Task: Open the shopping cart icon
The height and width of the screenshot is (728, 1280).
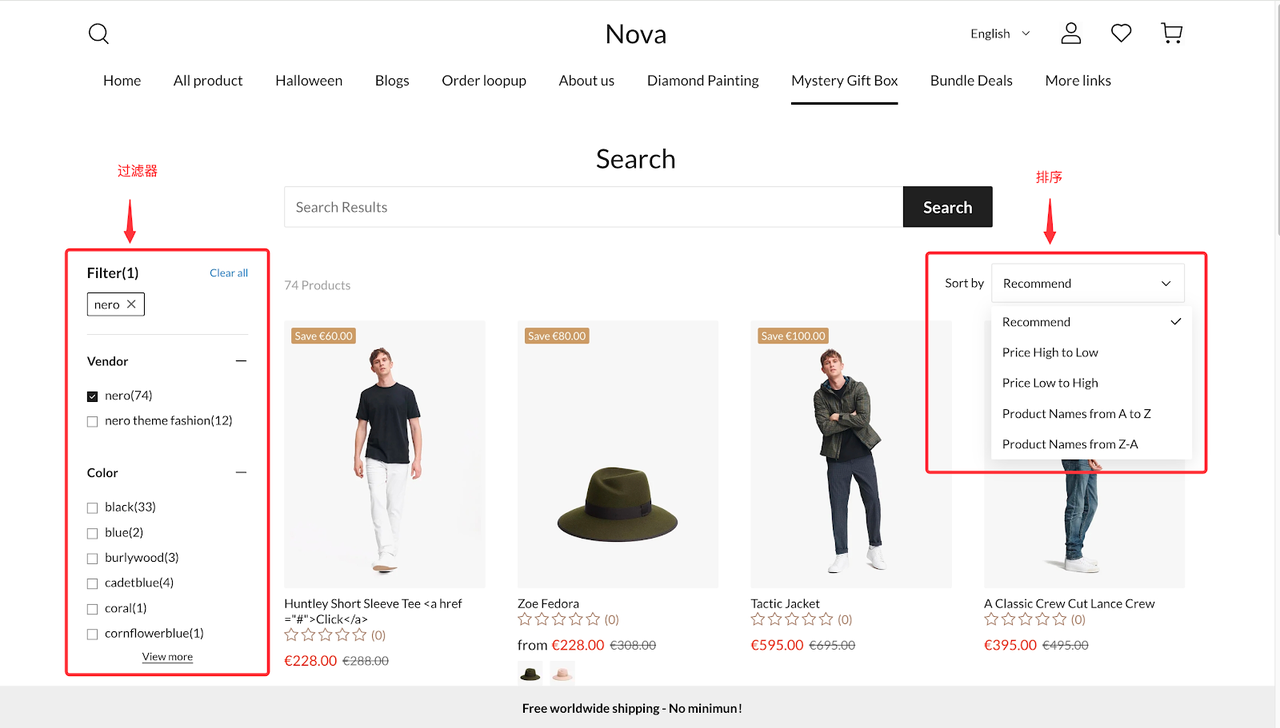Action: (x=1172, y=34)
